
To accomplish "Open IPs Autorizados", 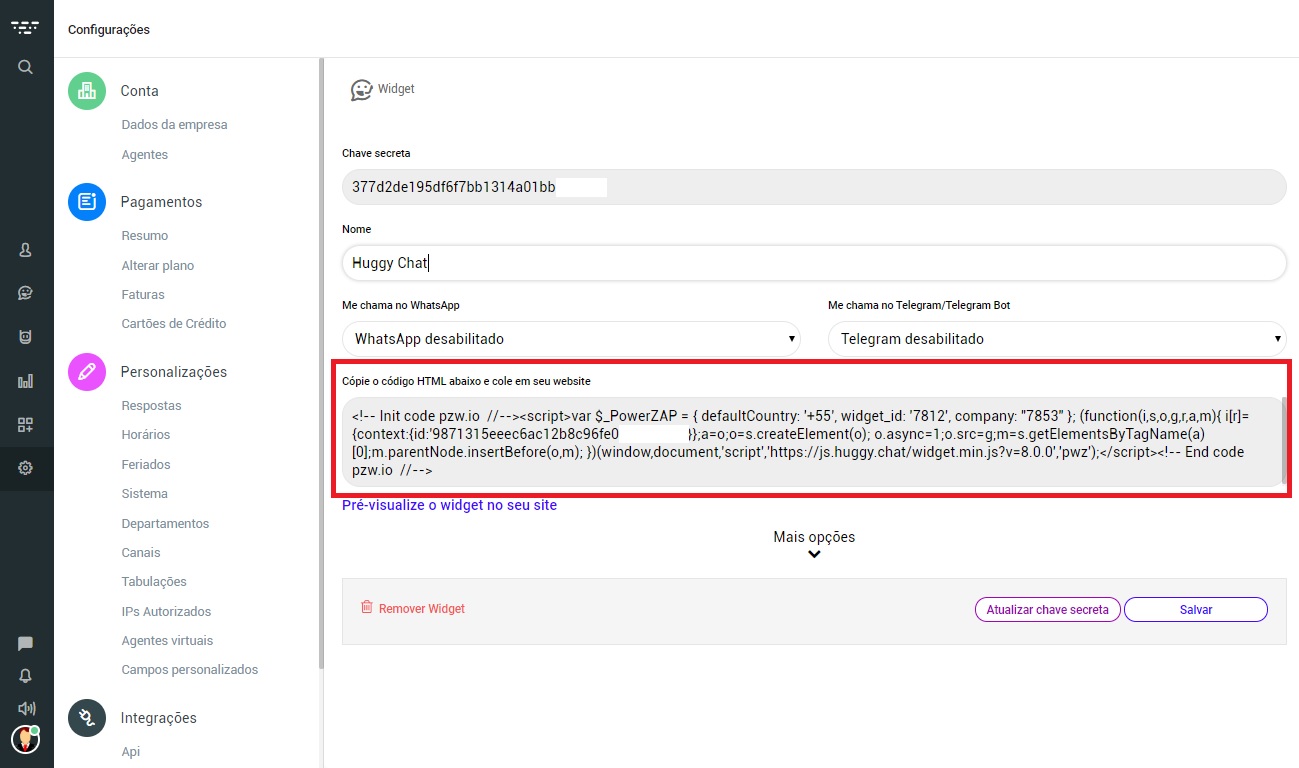I will tap(166, 612).
